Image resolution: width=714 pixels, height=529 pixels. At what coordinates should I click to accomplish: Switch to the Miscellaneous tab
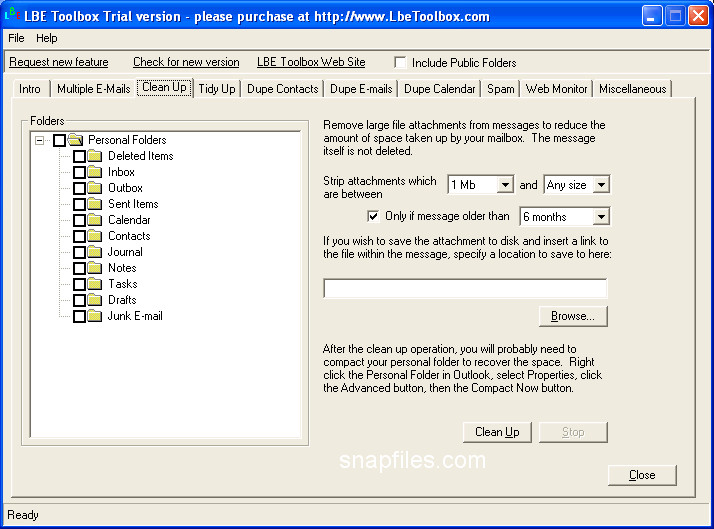pos(632,89)
